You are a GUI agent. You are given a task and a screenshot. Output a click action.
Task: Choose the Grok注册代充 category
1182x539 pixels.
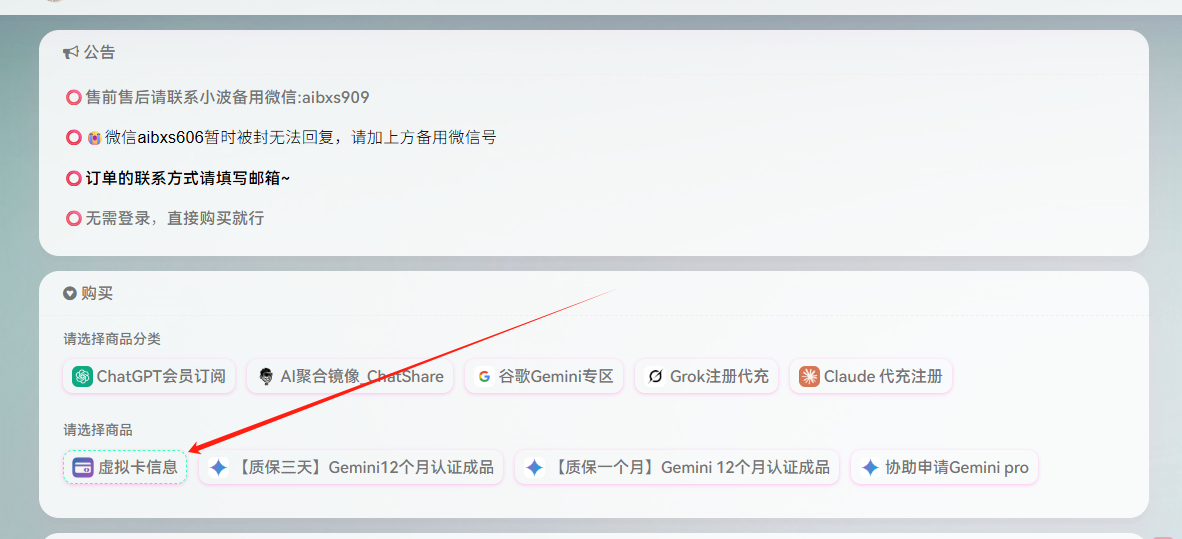click(x=706, y=376)
